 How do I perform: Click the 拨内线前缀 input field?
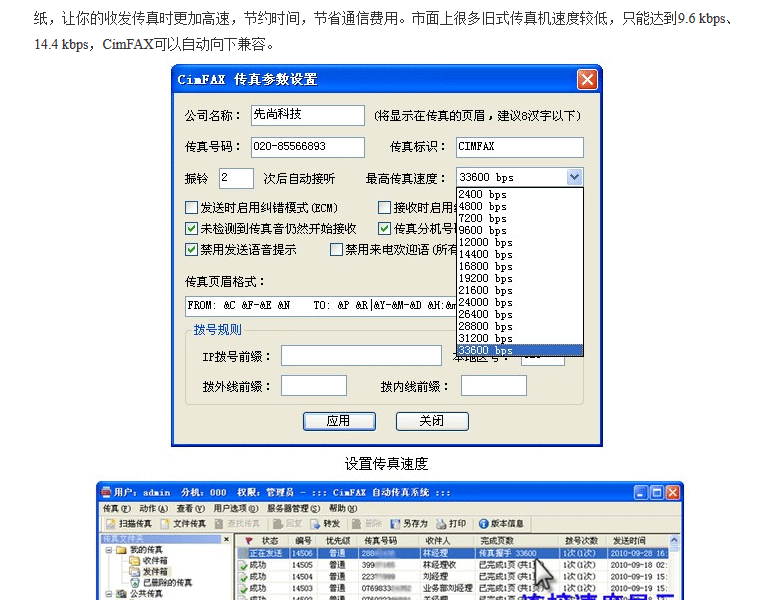[x=493, y=385]
